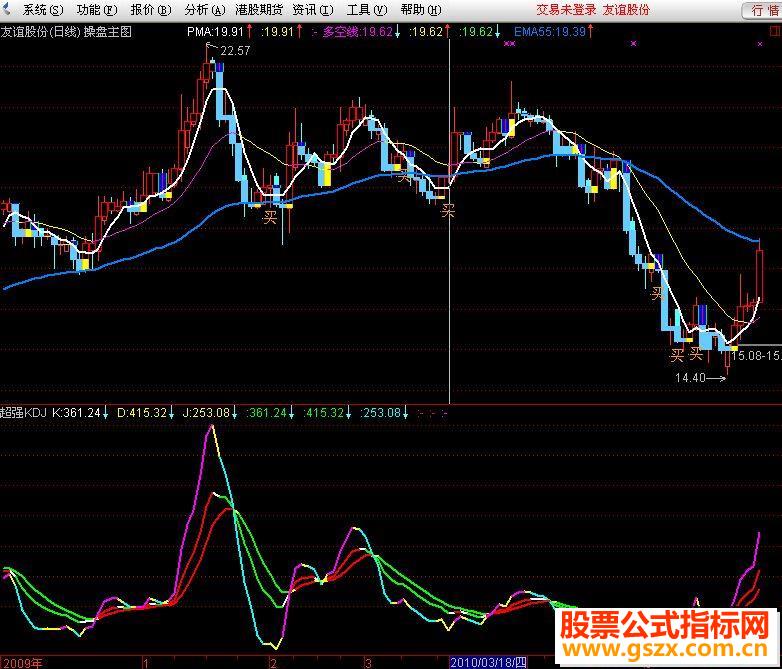Click the 行情 button
Viewport: 782px width, 669px height.
[x=763, y=10]
